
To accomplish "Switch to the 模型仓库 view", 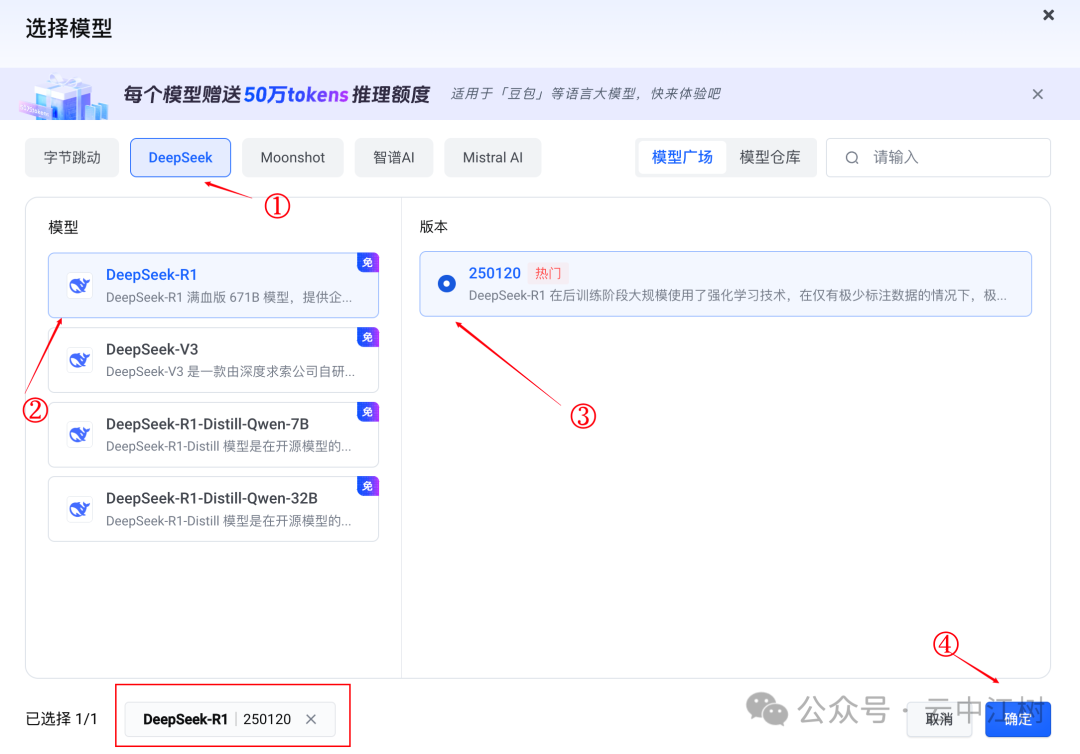I will (770, 158).
